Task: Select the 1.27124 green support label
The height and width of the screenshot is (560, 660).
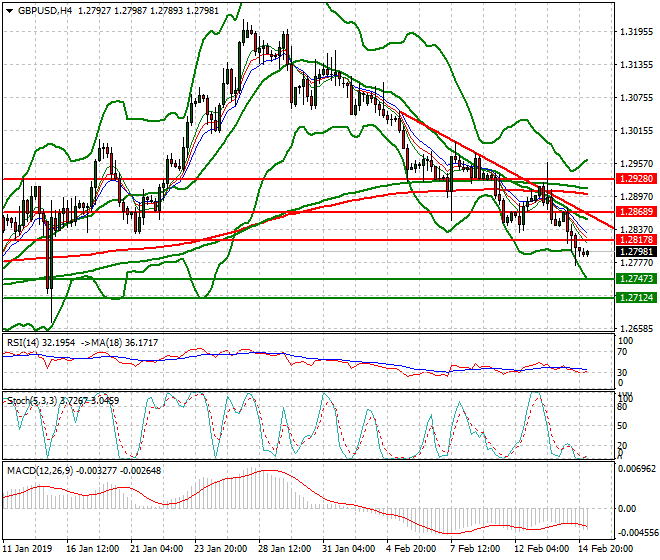Action: click(636, 298)
